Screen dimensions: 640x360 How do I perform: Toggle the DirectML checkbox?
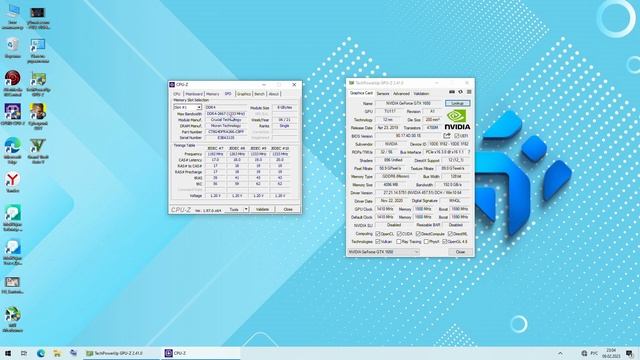point(450,234)
